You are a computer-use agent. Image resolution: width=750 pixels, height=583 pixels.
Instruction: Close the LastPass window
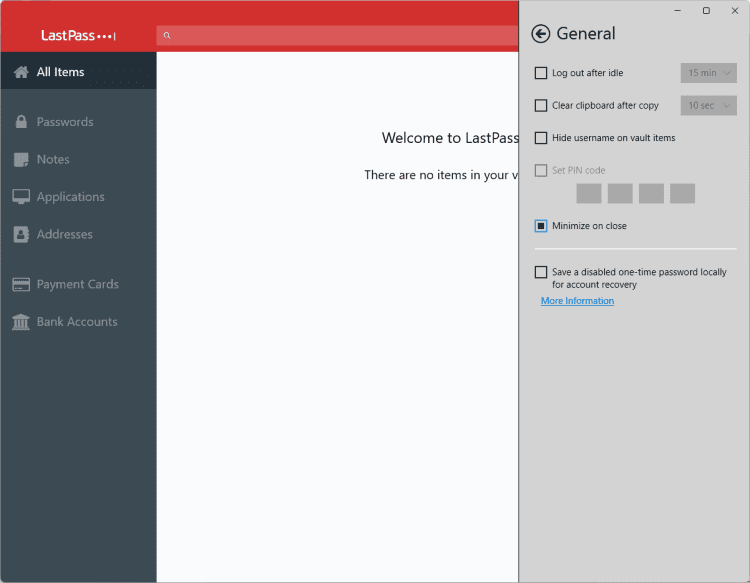tap(735, 11)
